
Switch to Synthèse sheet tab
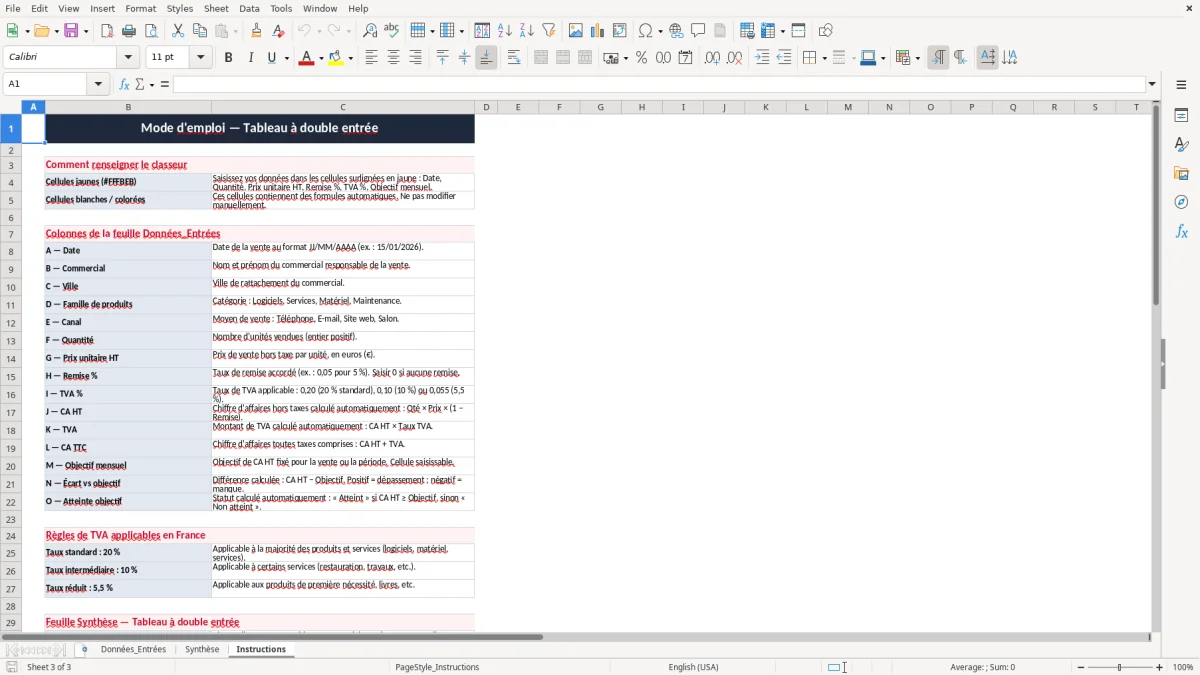click(202, 649)
